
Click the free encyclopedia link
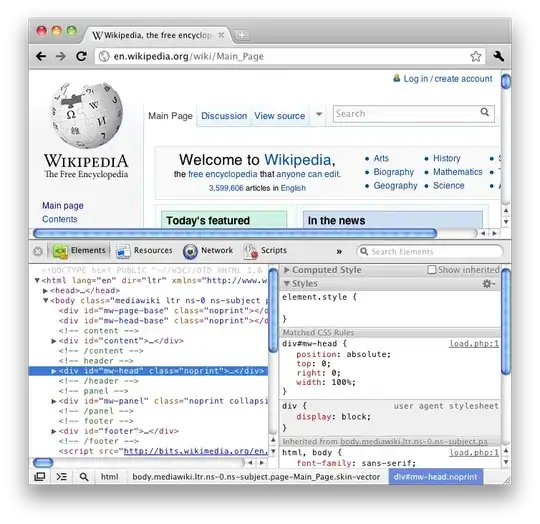pos(223,174)
